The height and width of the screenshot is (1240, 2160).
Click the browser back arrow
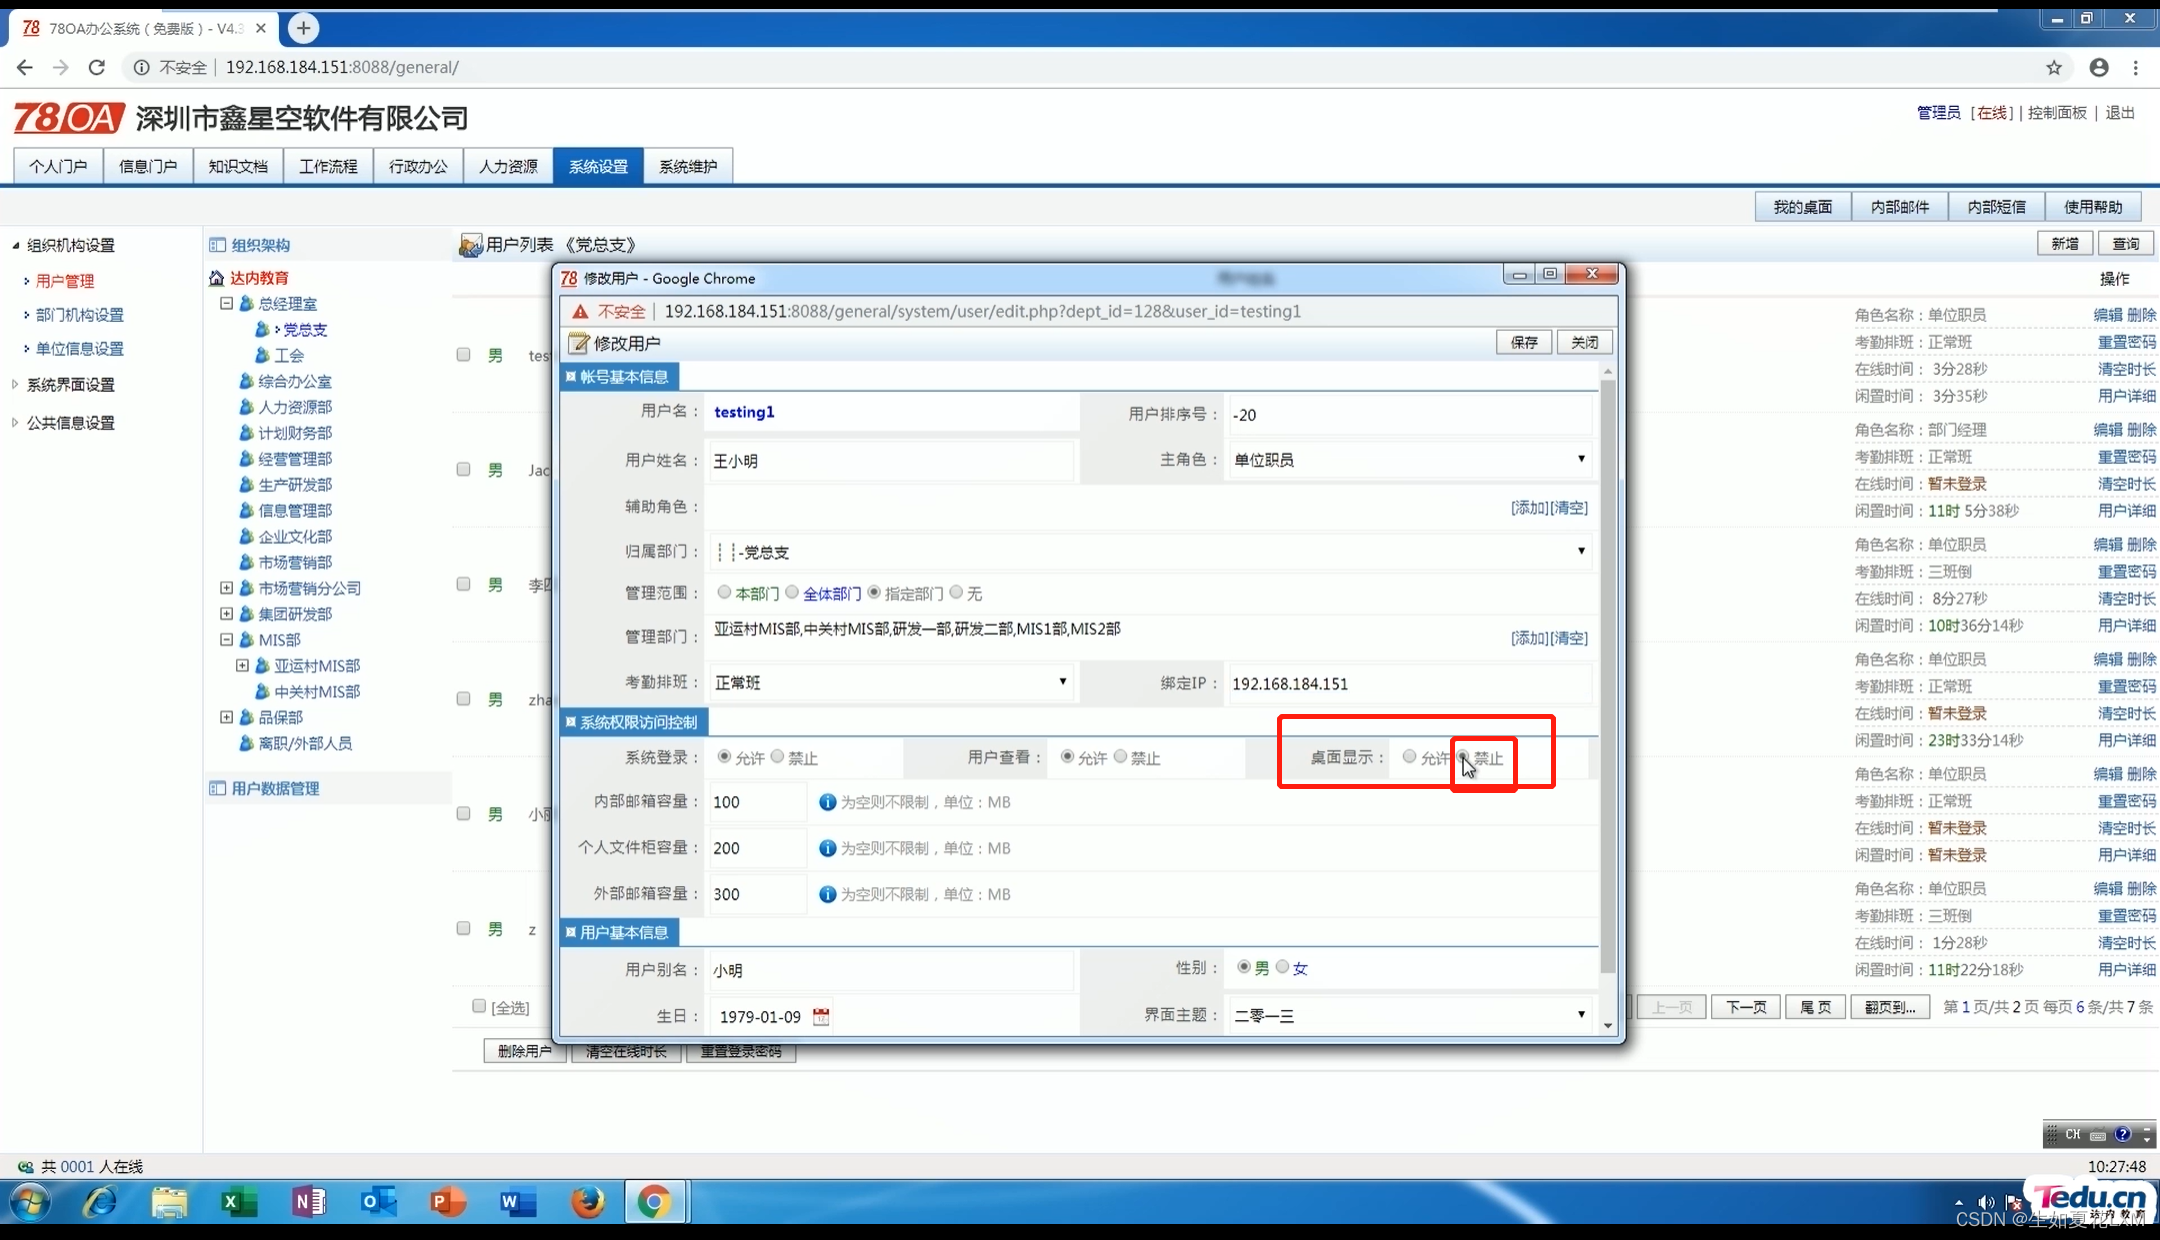(25, 67)
